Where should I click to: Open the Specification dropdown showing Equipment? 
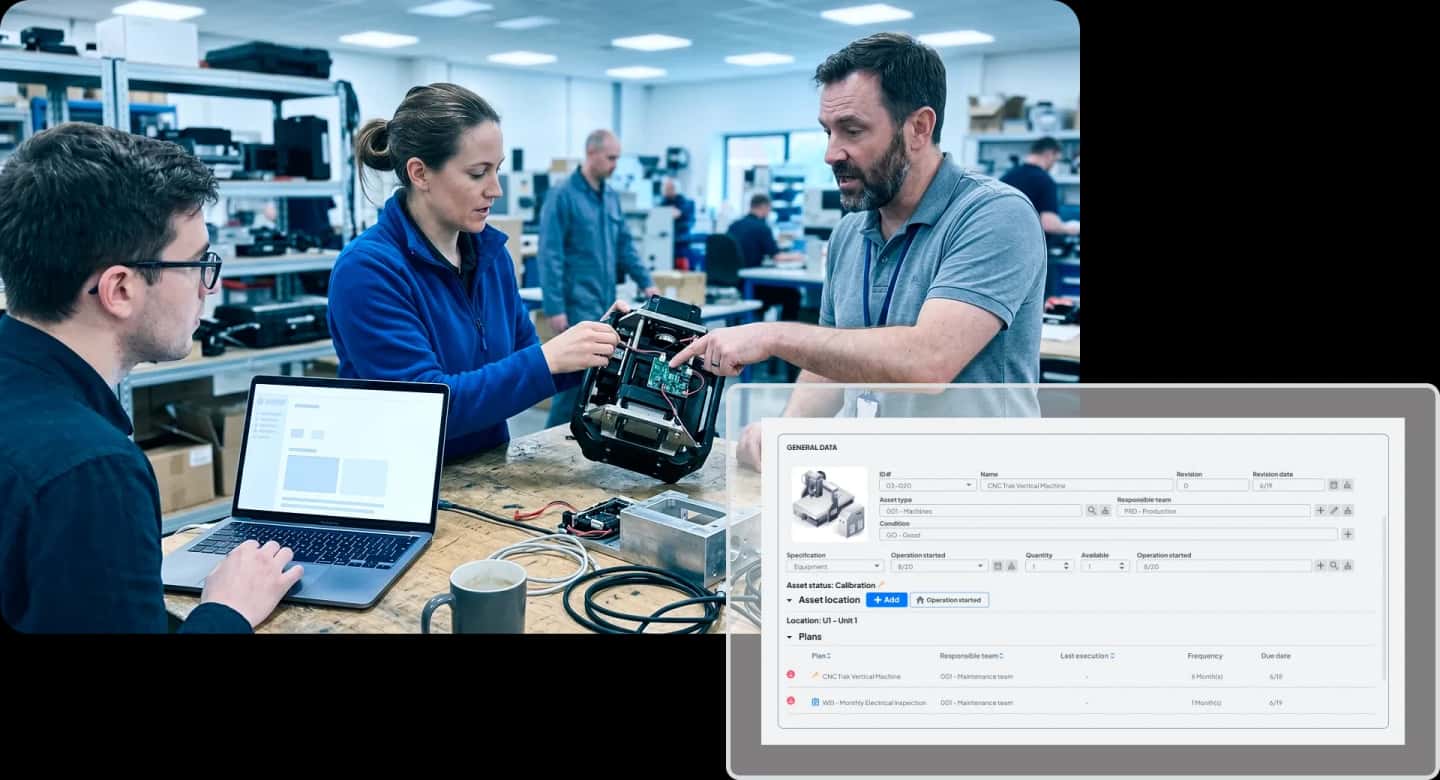pos(835,566)
